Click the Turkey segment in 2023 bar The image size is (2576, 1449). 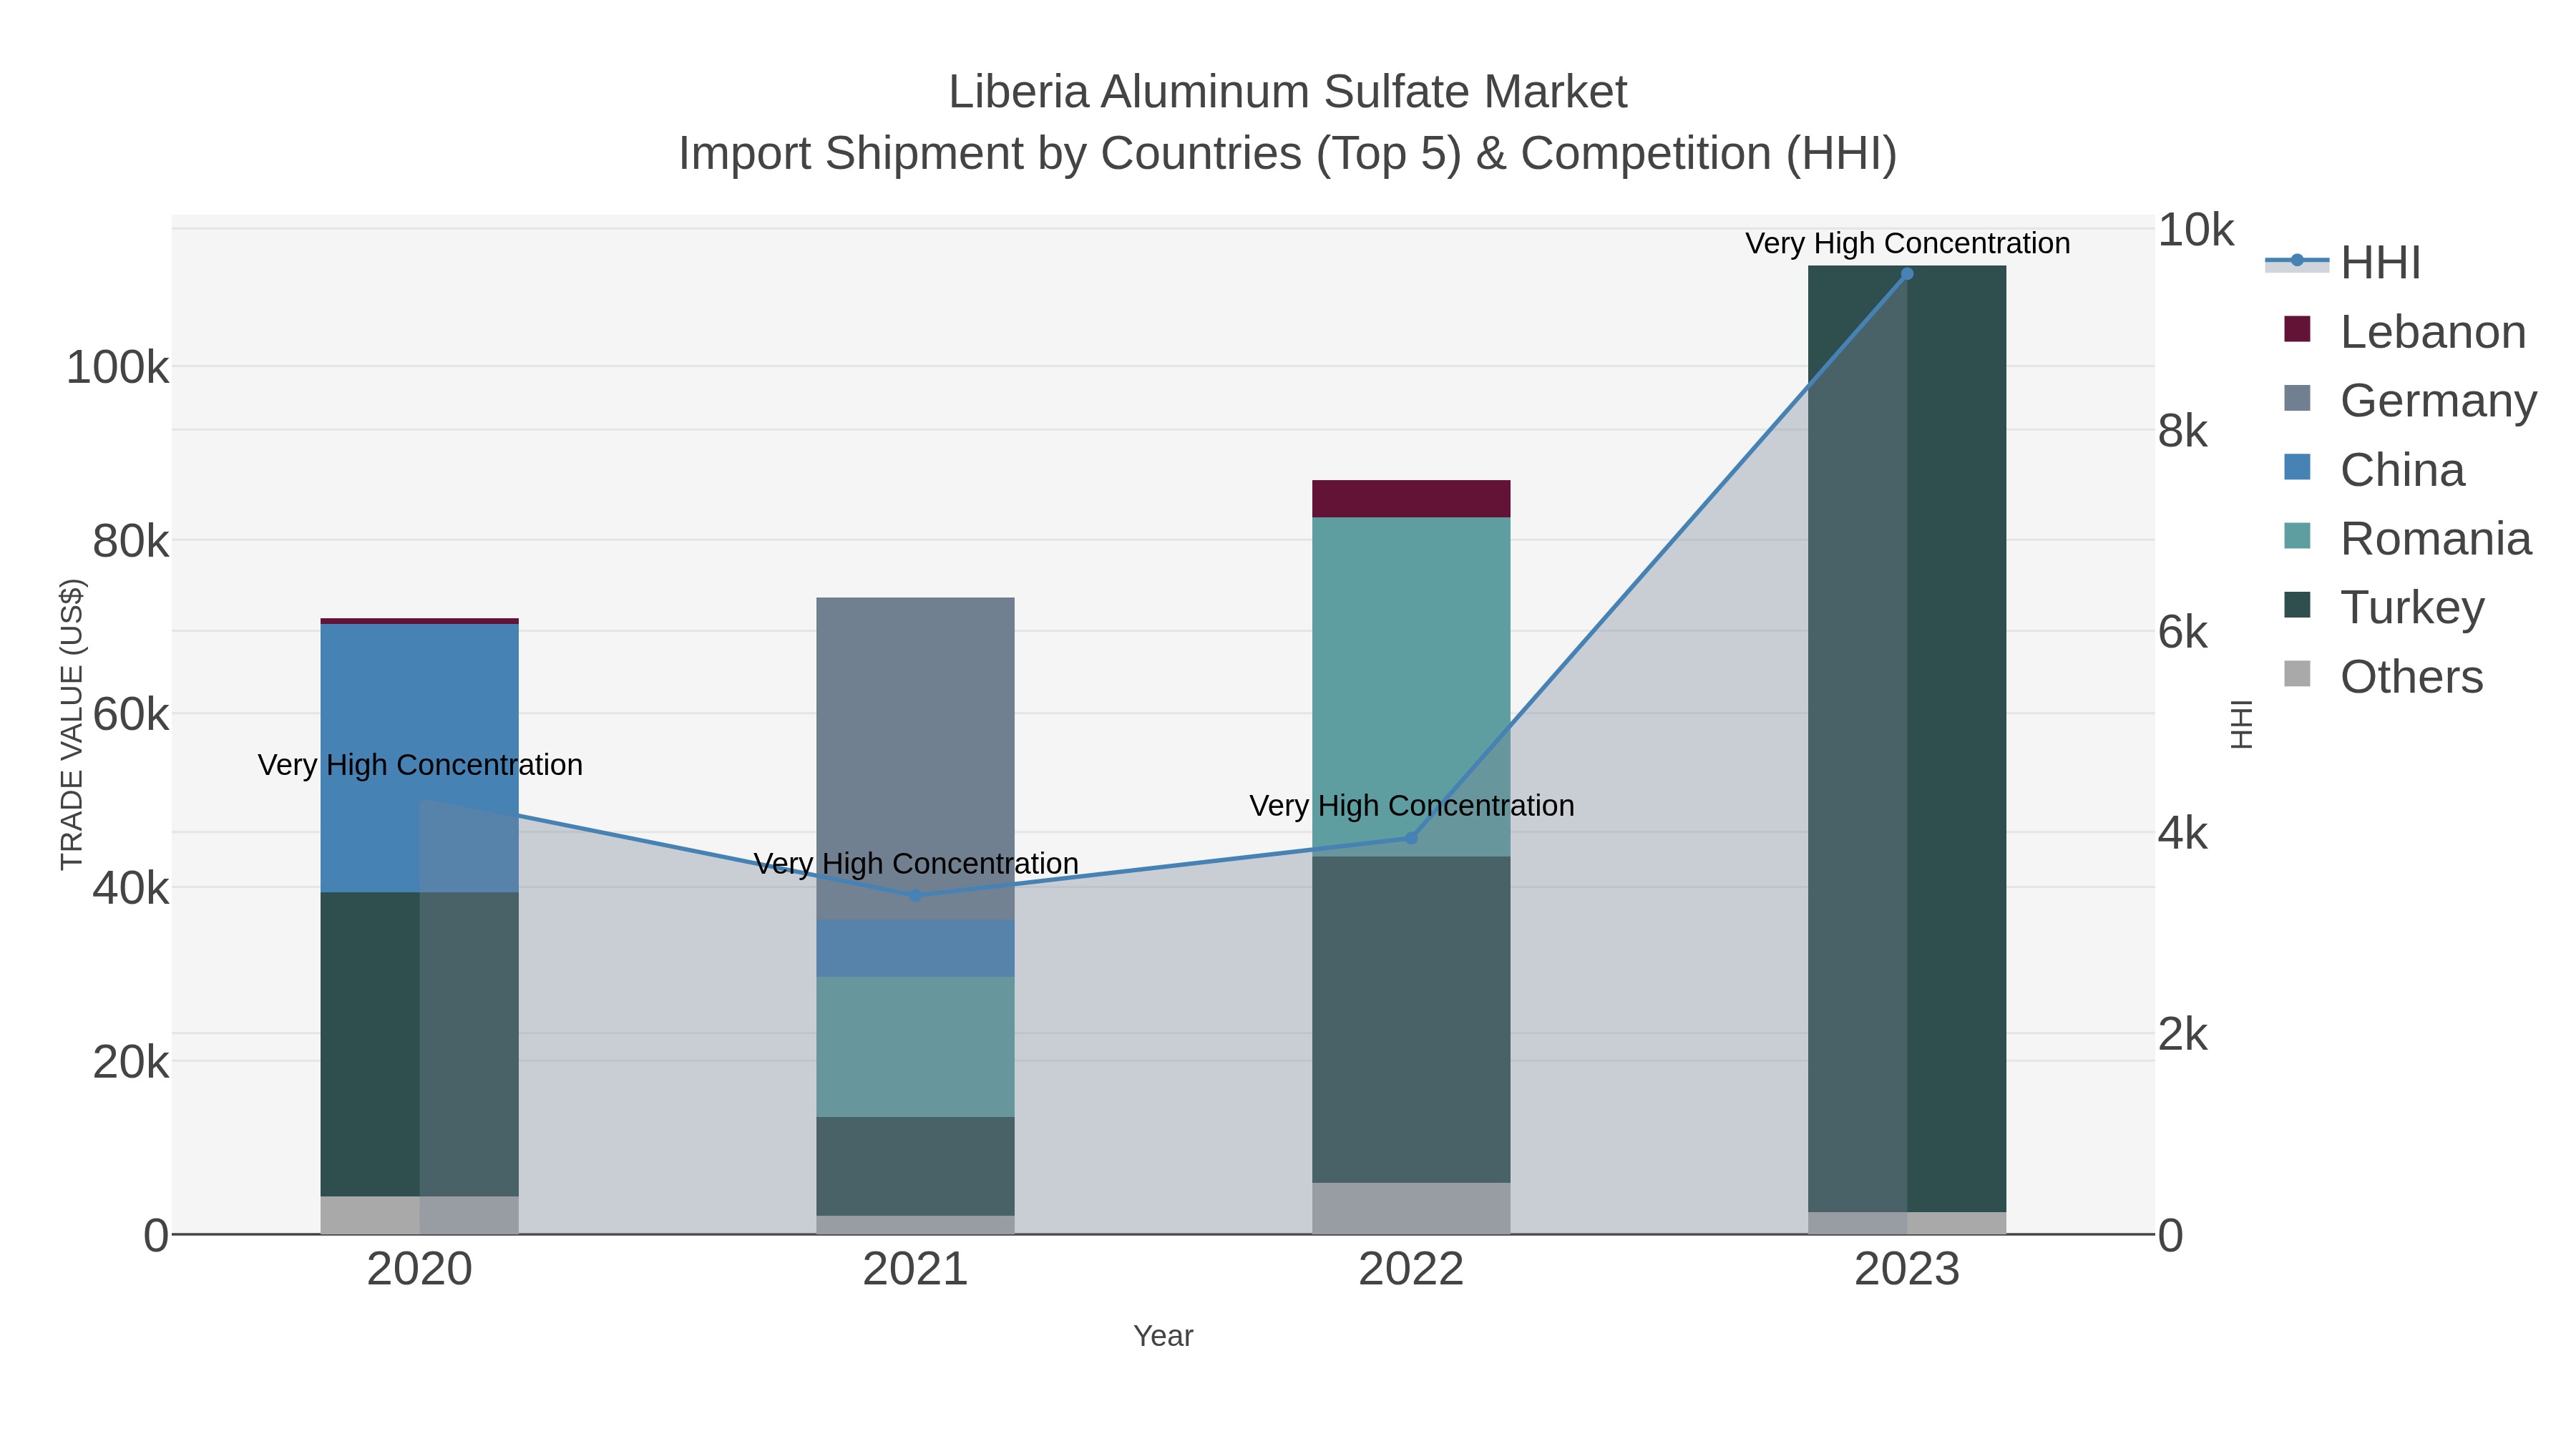click(1906, 739)
